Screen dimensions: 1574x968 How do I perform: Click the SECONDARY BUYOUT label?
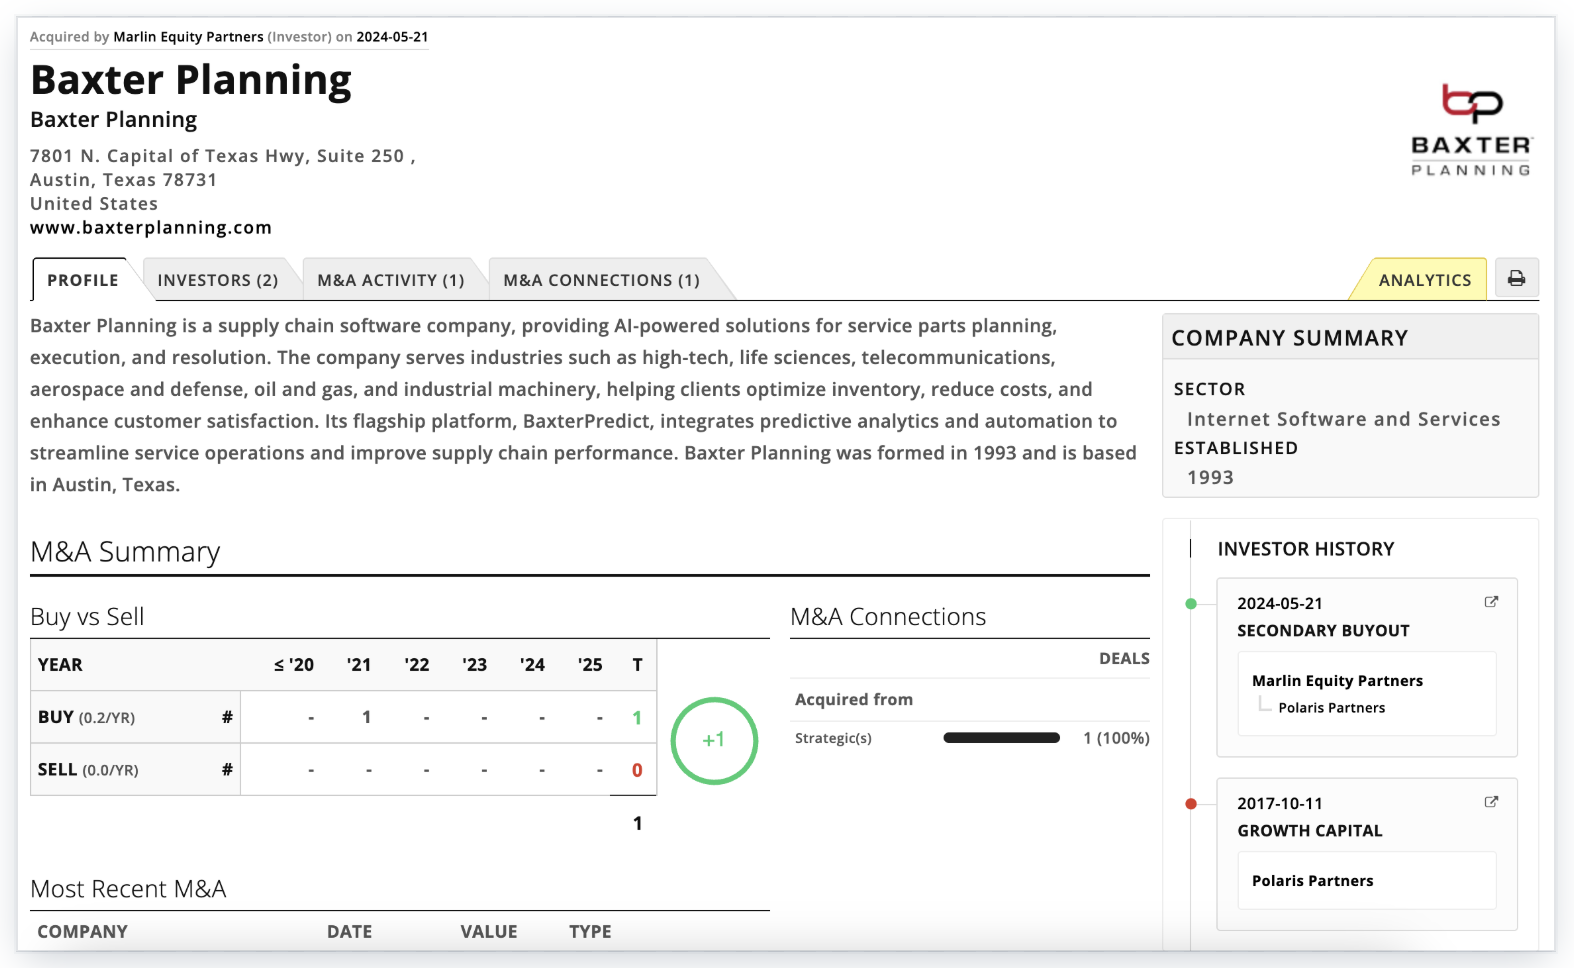coord(1323,630)
